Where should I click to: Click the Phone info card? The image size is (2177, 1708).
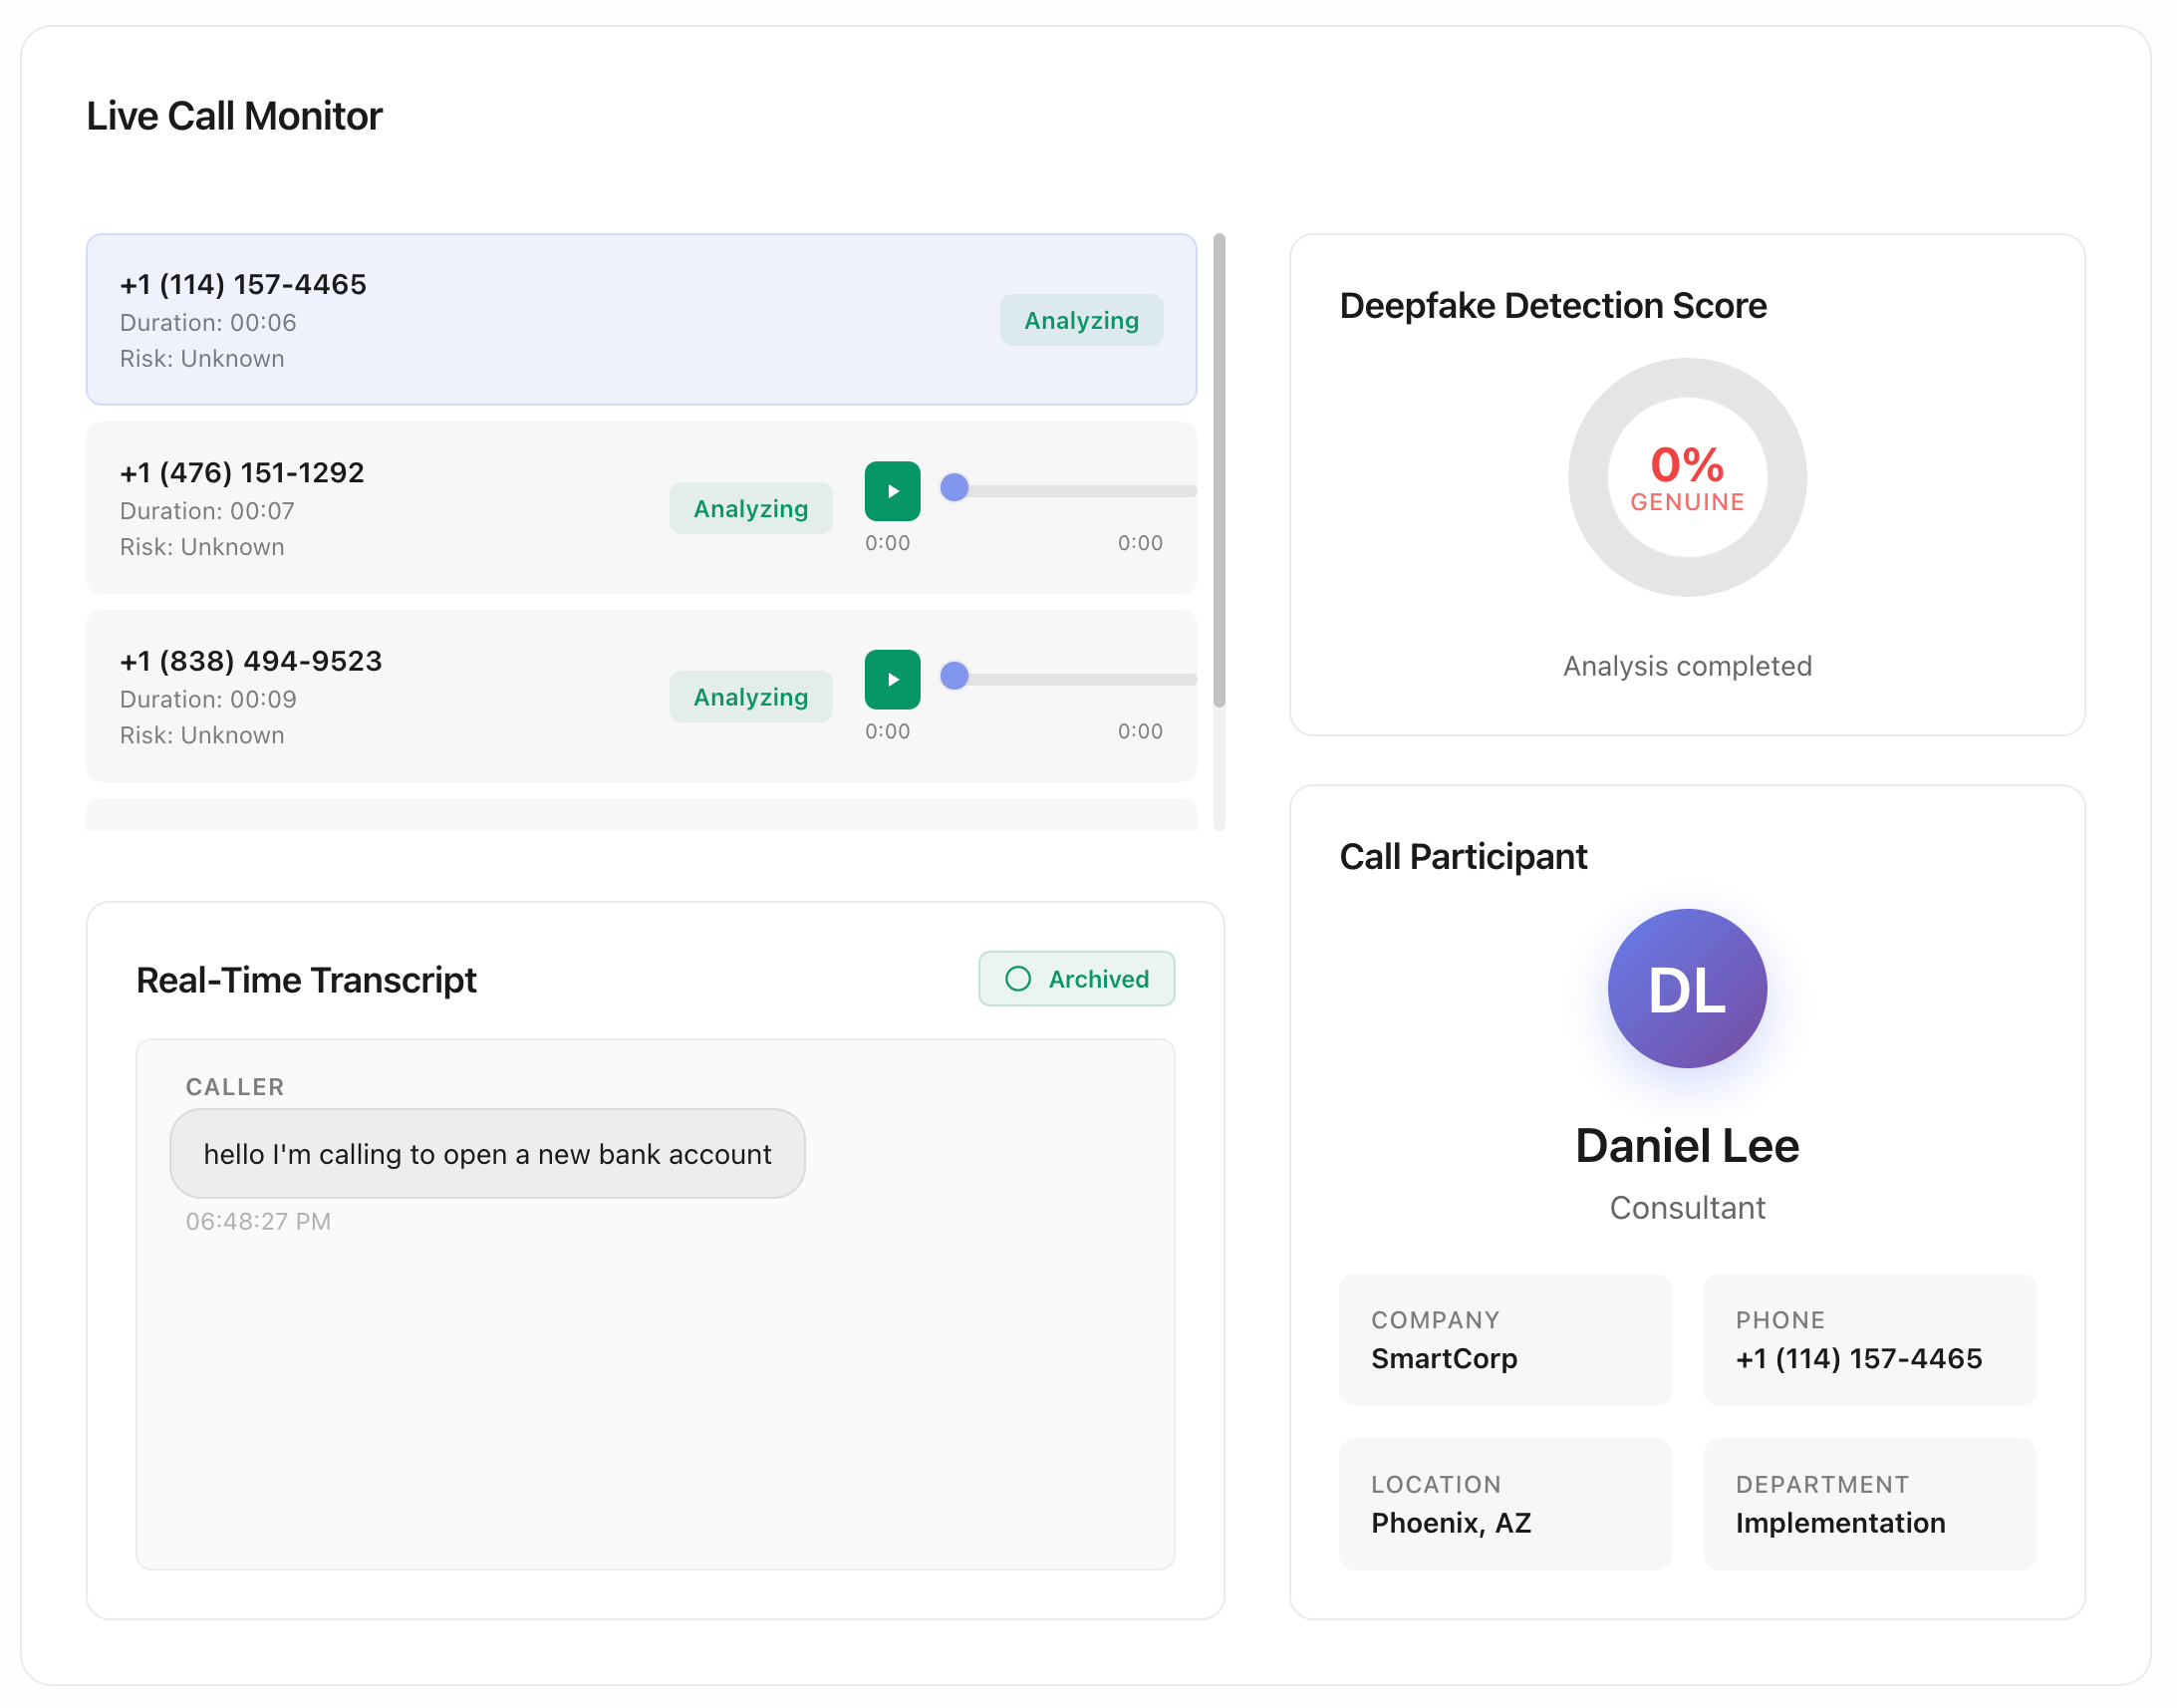[x=1870, y=1340]
